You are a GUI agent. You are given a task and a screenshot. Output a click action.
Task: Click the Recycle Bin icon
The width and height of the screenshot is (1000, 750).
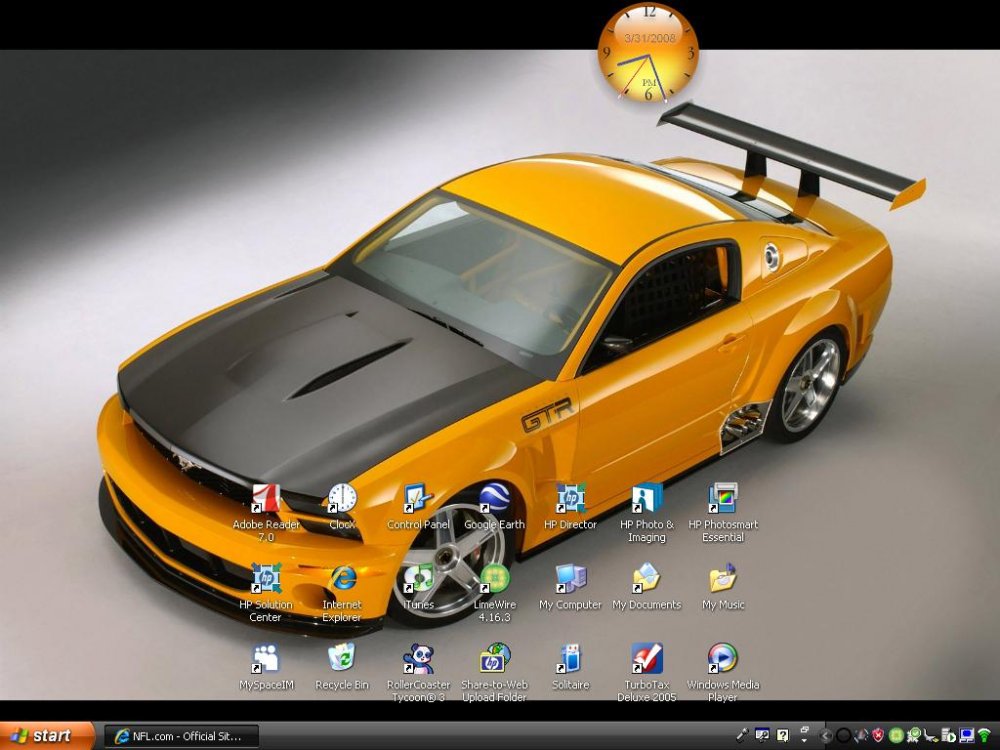click(342, 659)
